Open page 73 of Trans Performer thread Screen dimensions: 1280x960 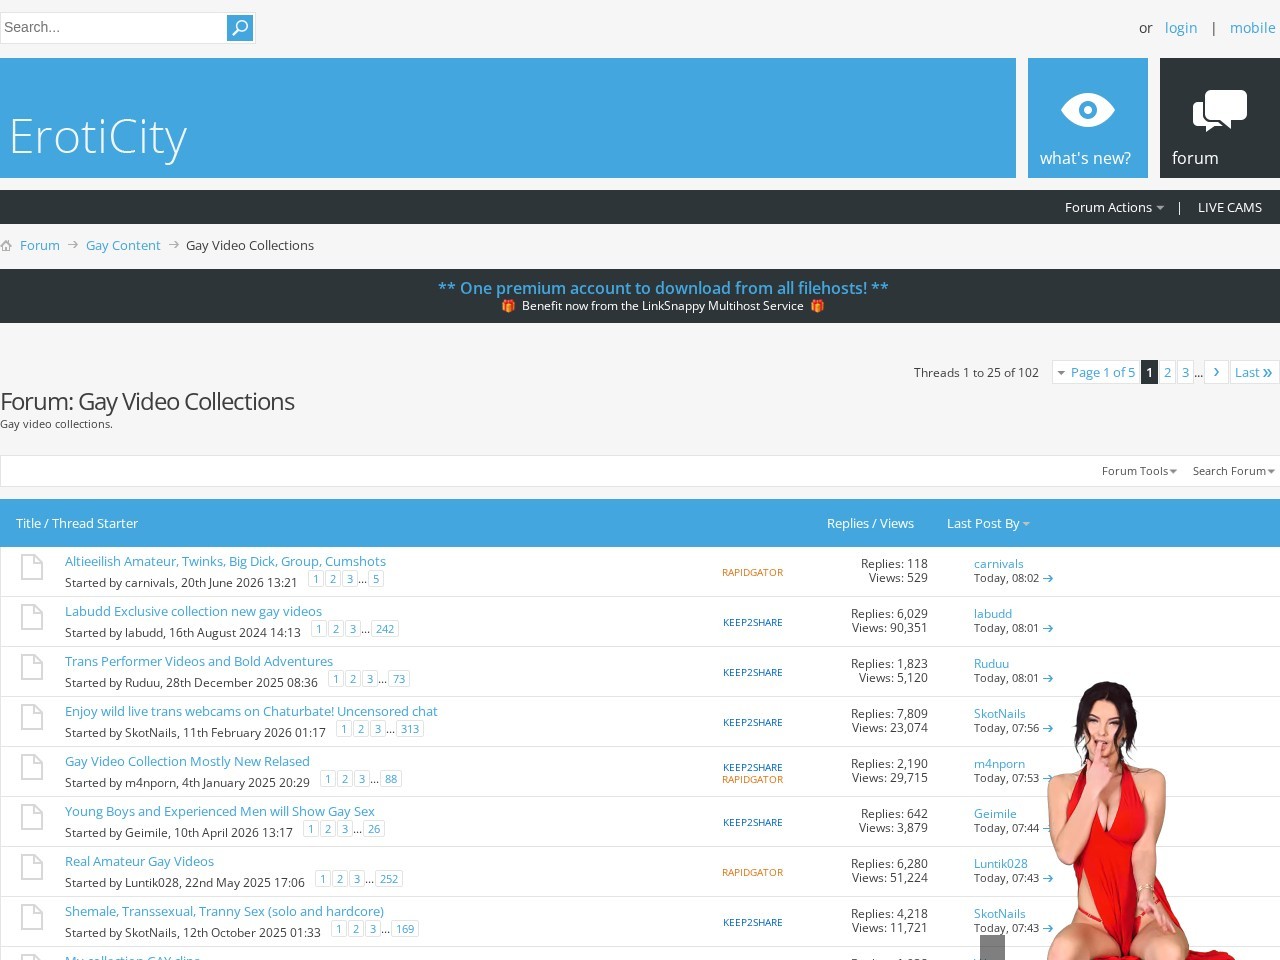(x=399, y=679)
